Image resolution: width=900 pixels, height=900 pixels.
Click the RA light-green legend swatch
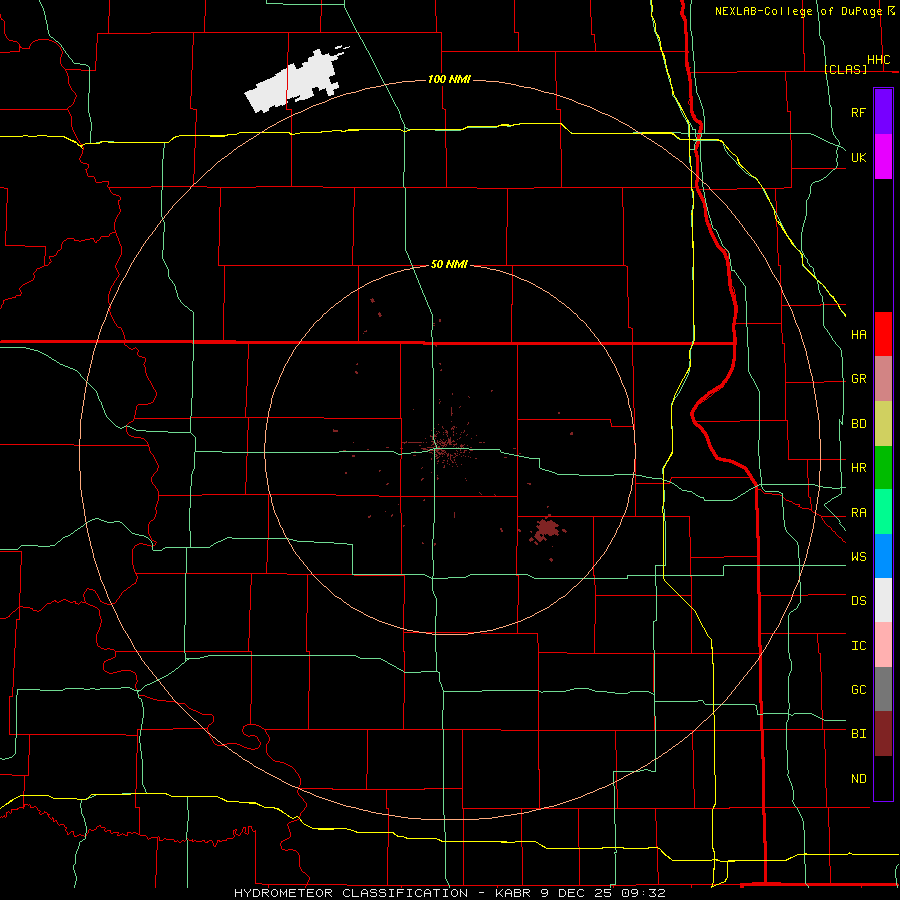pos(883,512)
